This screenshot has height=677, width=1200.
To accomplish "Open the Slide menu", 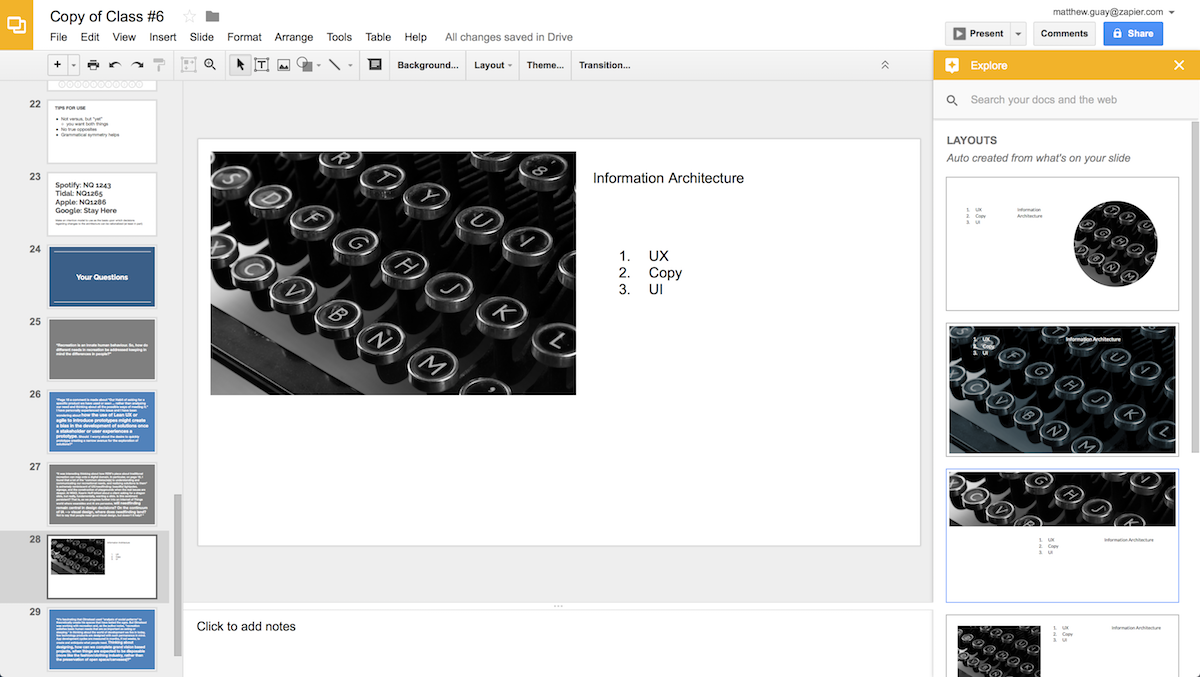I will 202,37.
